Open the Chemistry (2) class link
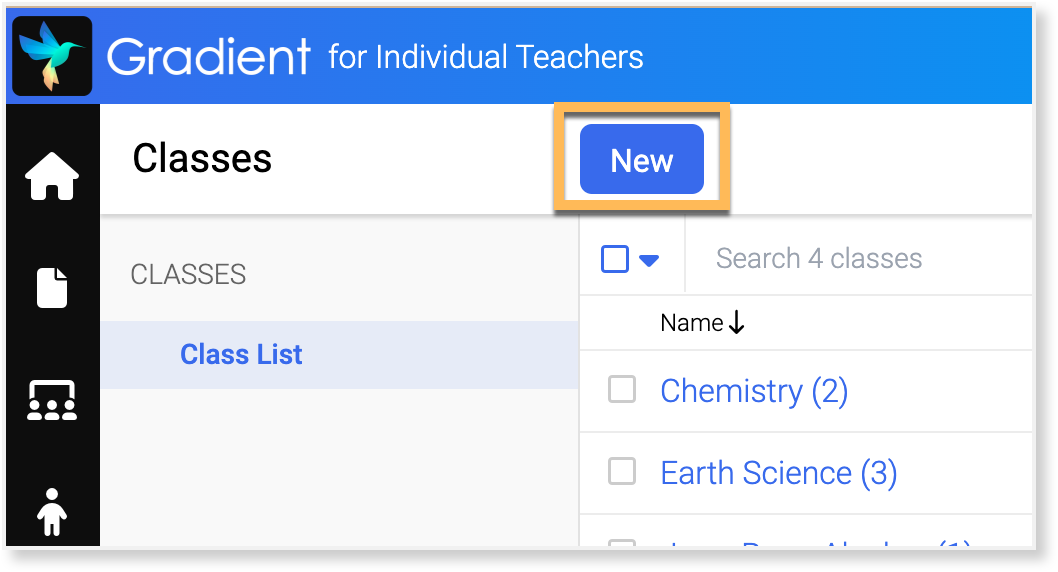Screen dimensions: 1058x572 754,391
